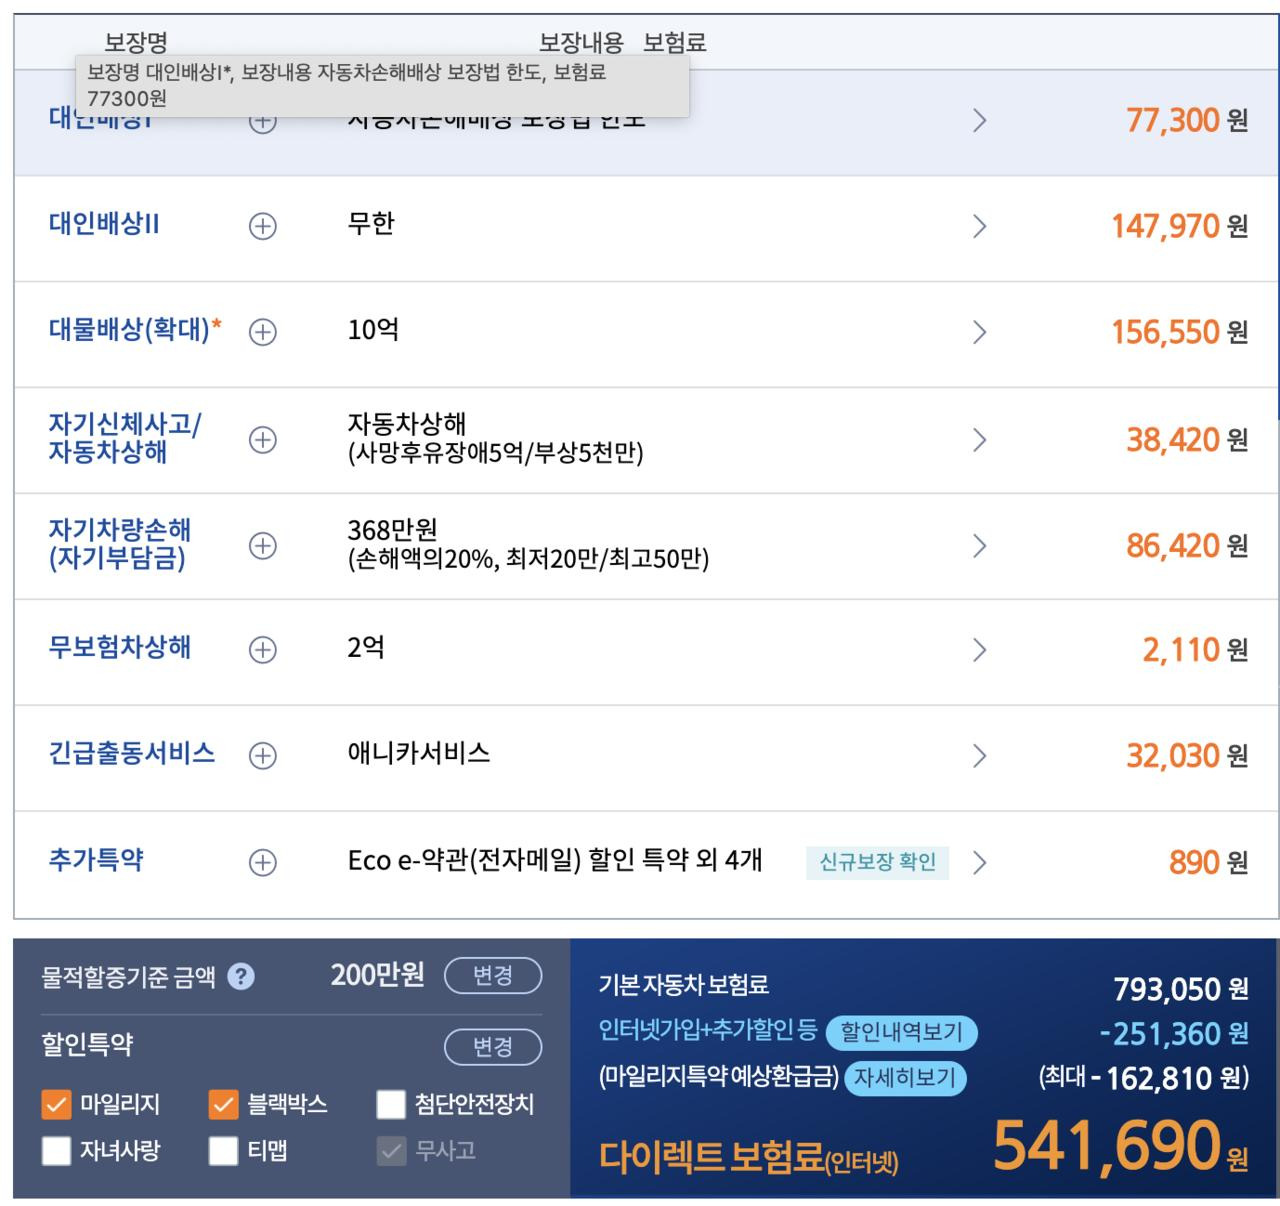Click the plus icon beside 무보험차상해
This screenshot has height=1206, width=1280.
tap(262, 650)
